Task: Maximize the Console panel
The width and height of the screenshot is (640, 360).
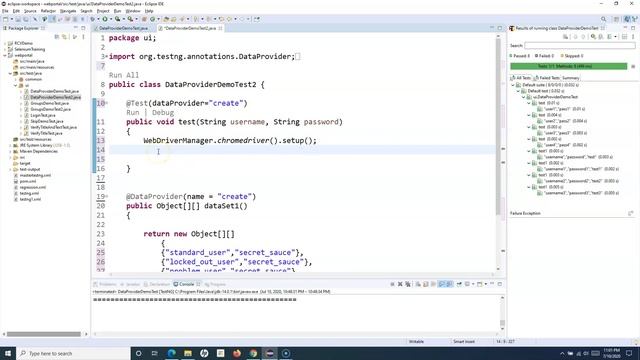Action: [500, 284]
